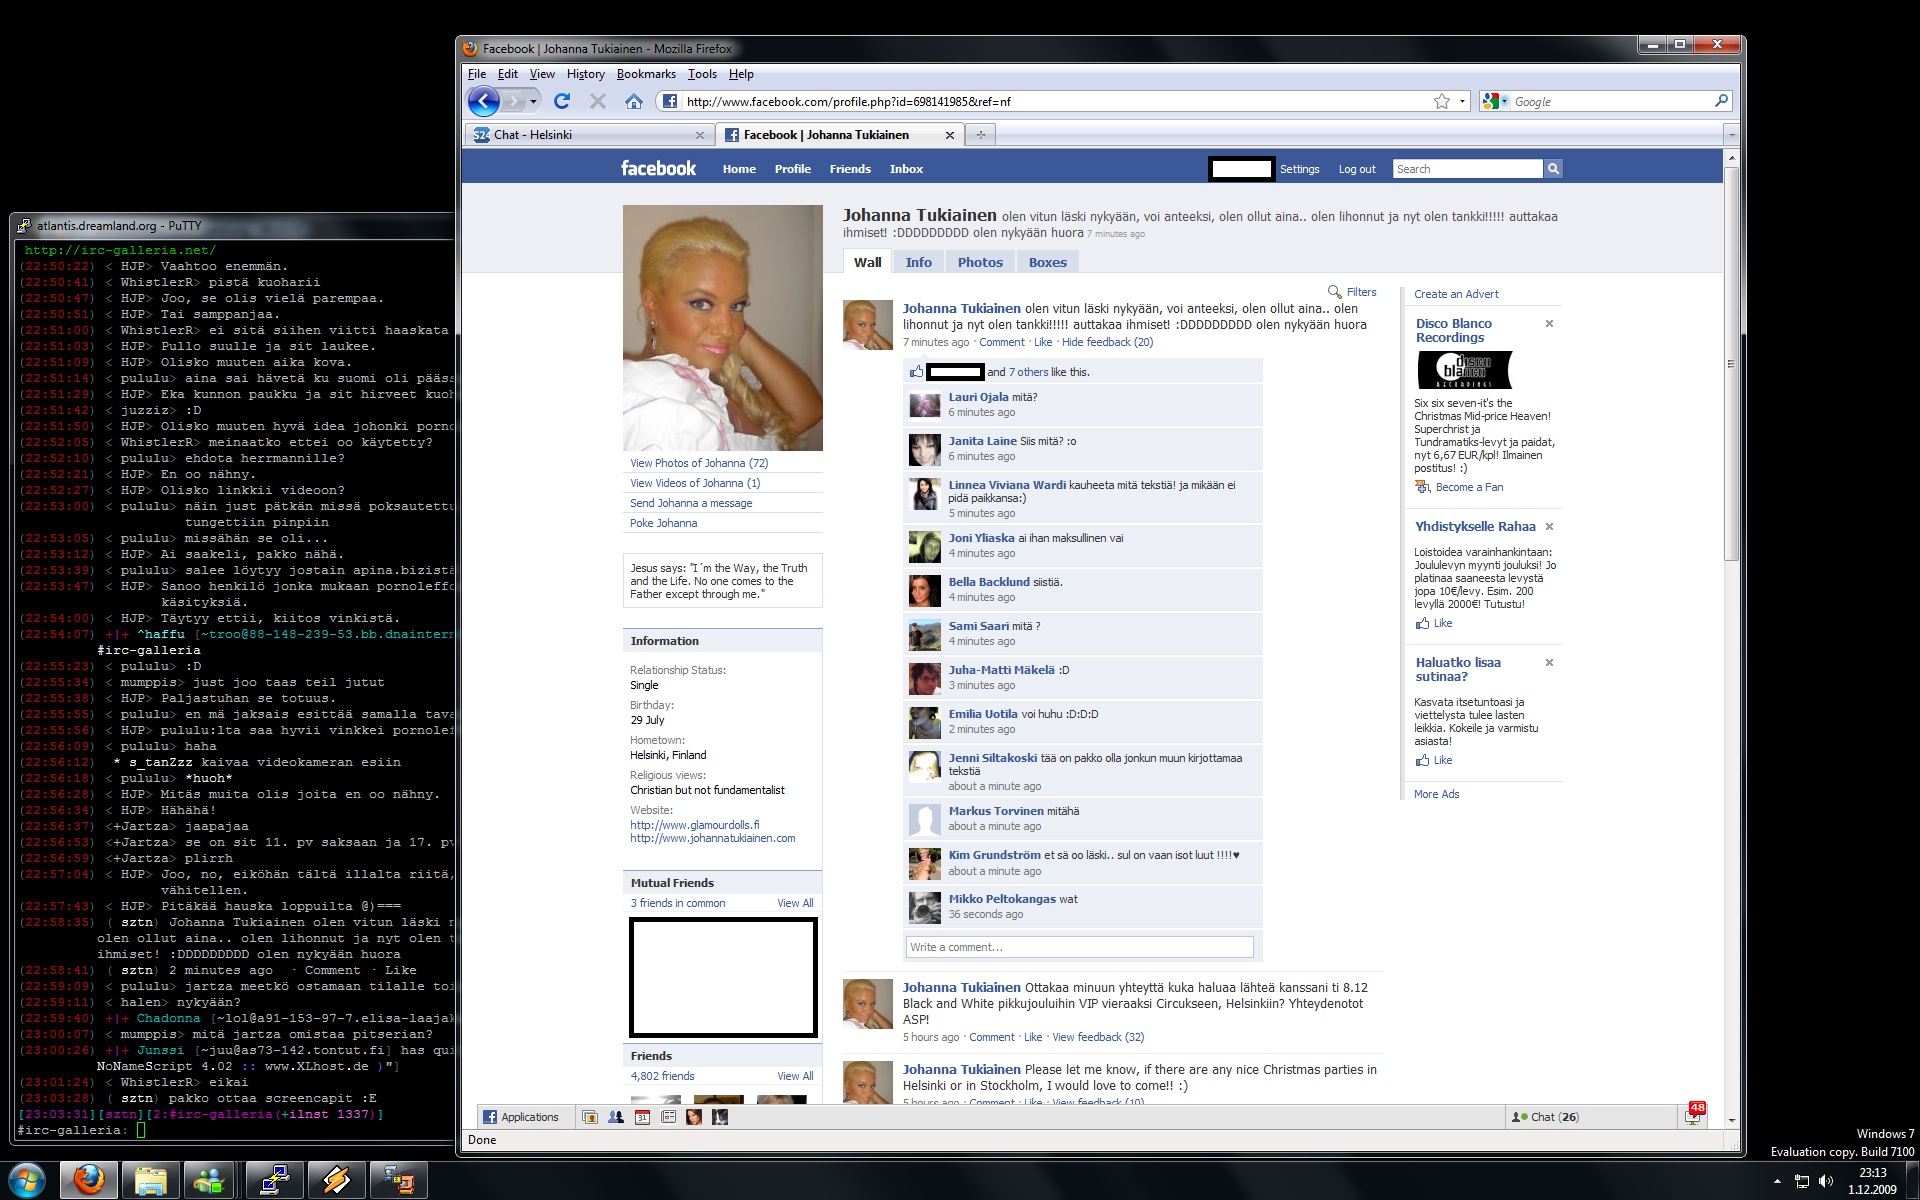Click the Poke Johanna link
The image size is (1920, 1200).
tap(663, 523)
